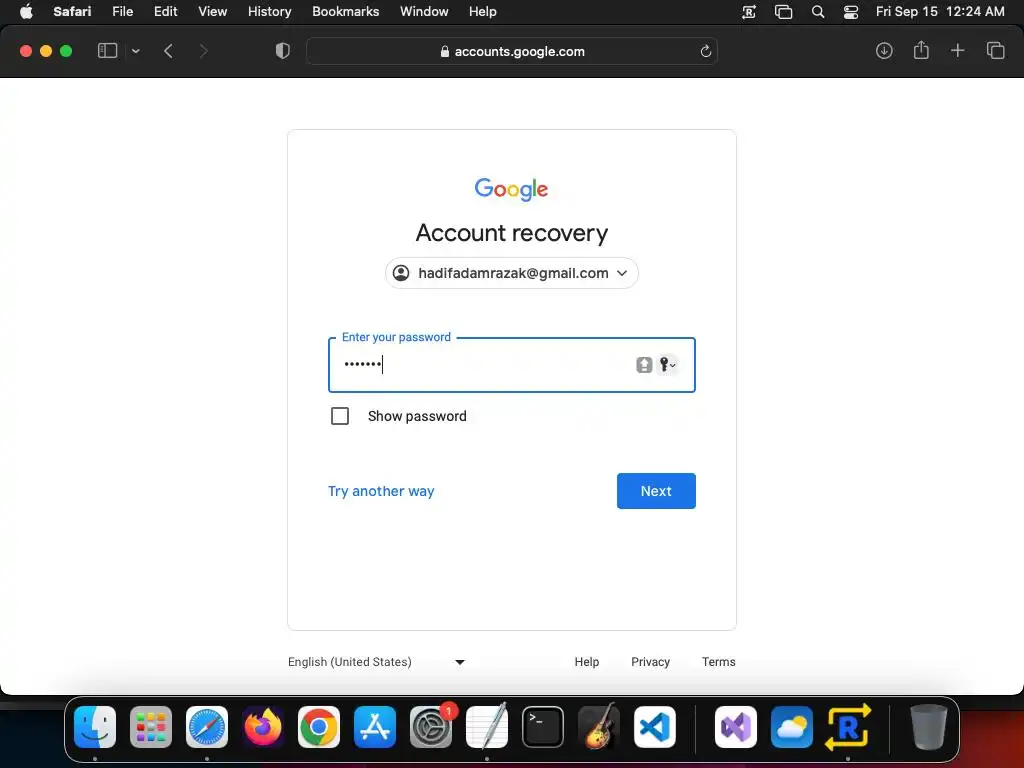Open a new tab
The height and width of the screenshot is (768, 1024).
[x=957, y=50]
